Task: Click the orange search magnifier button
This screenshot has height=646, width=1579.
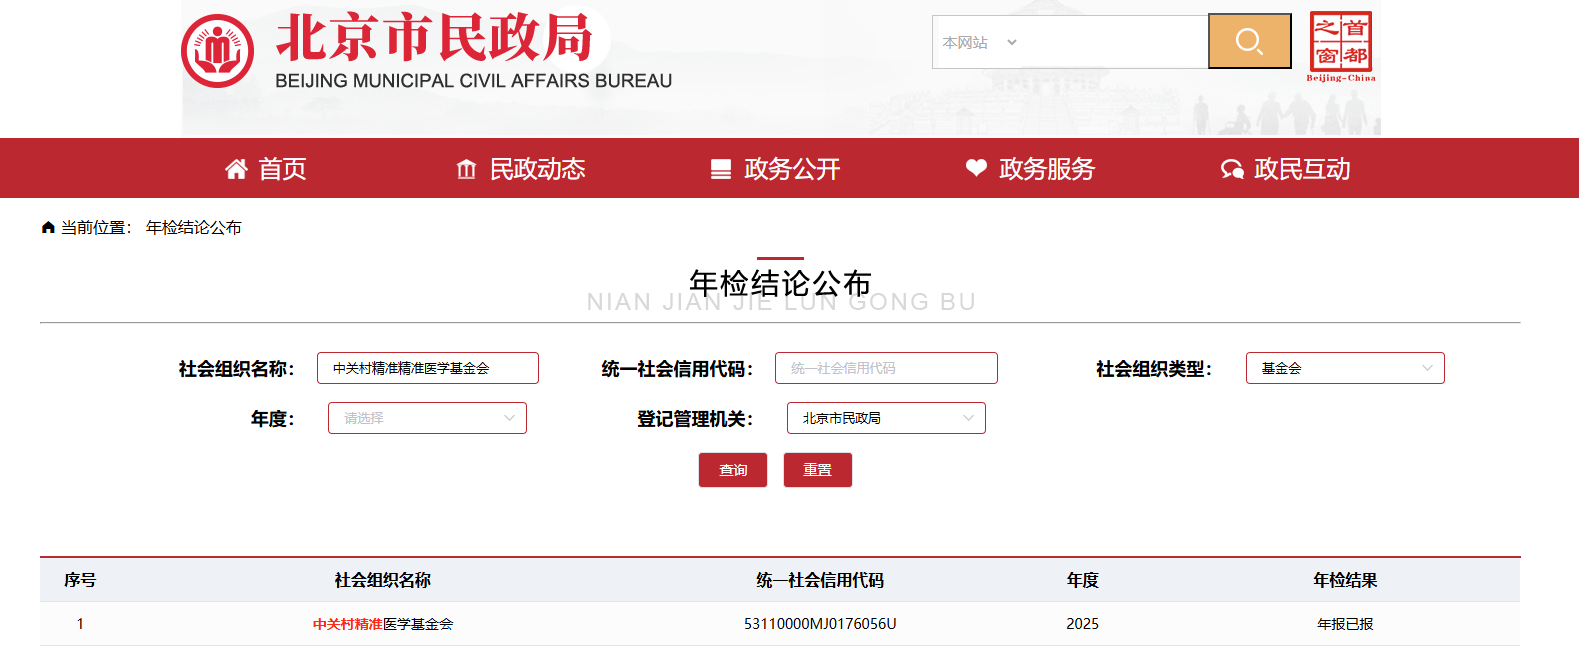Action: pyautogui.click(x=1249, y=41)
